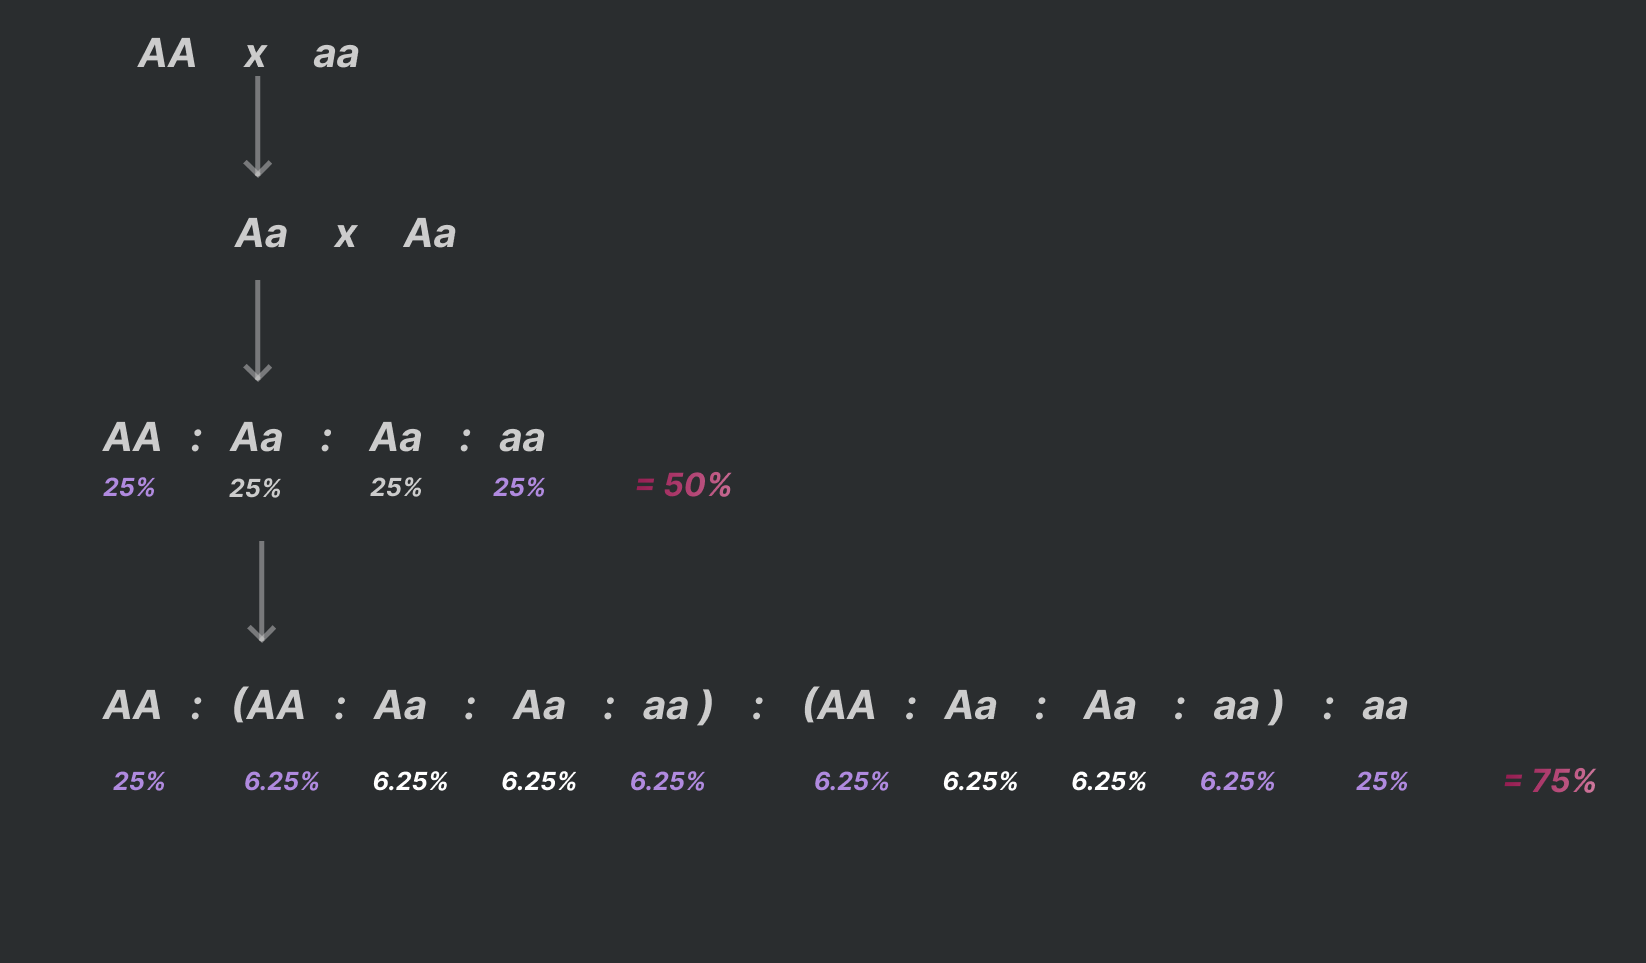The image size is (1646, 963).
Task: Select the right Aa in the Aa x Aa row
Action: (x=430, y=234)
